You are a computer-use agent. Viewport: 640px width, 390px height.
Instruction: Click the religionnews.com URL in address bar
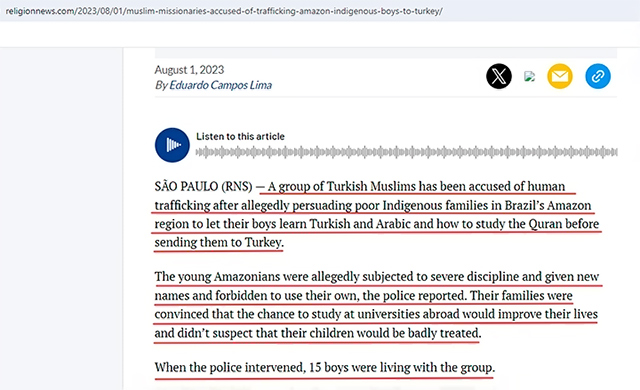tap(224, 11)
